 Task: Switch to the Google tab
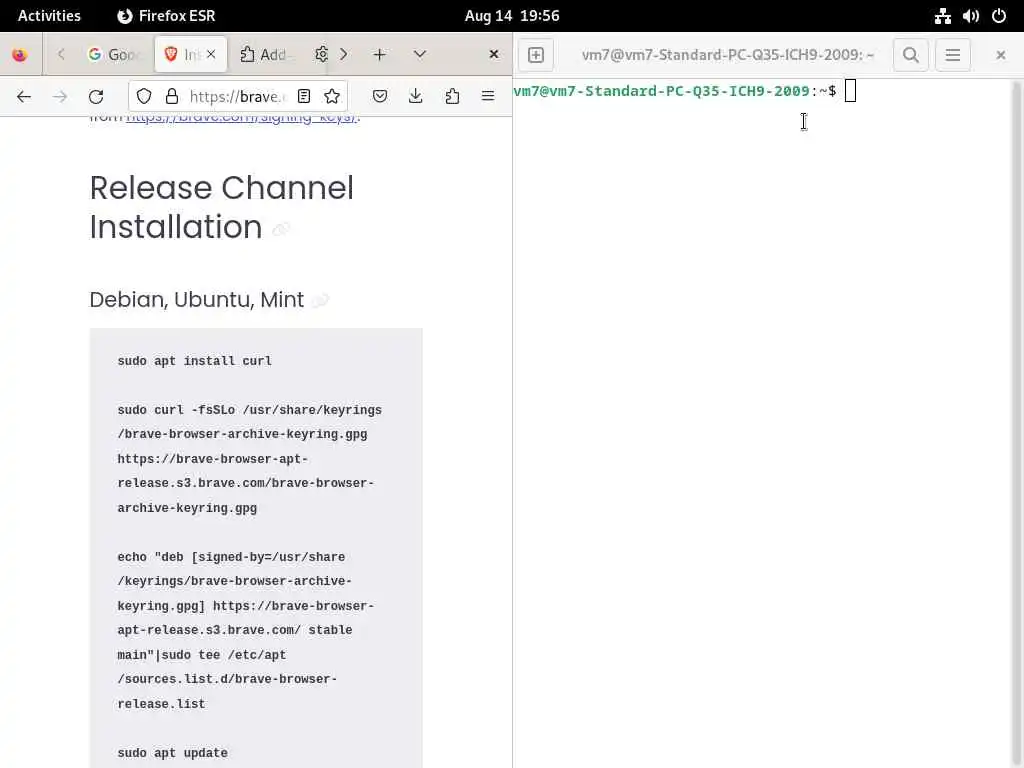tap(114, 55)
